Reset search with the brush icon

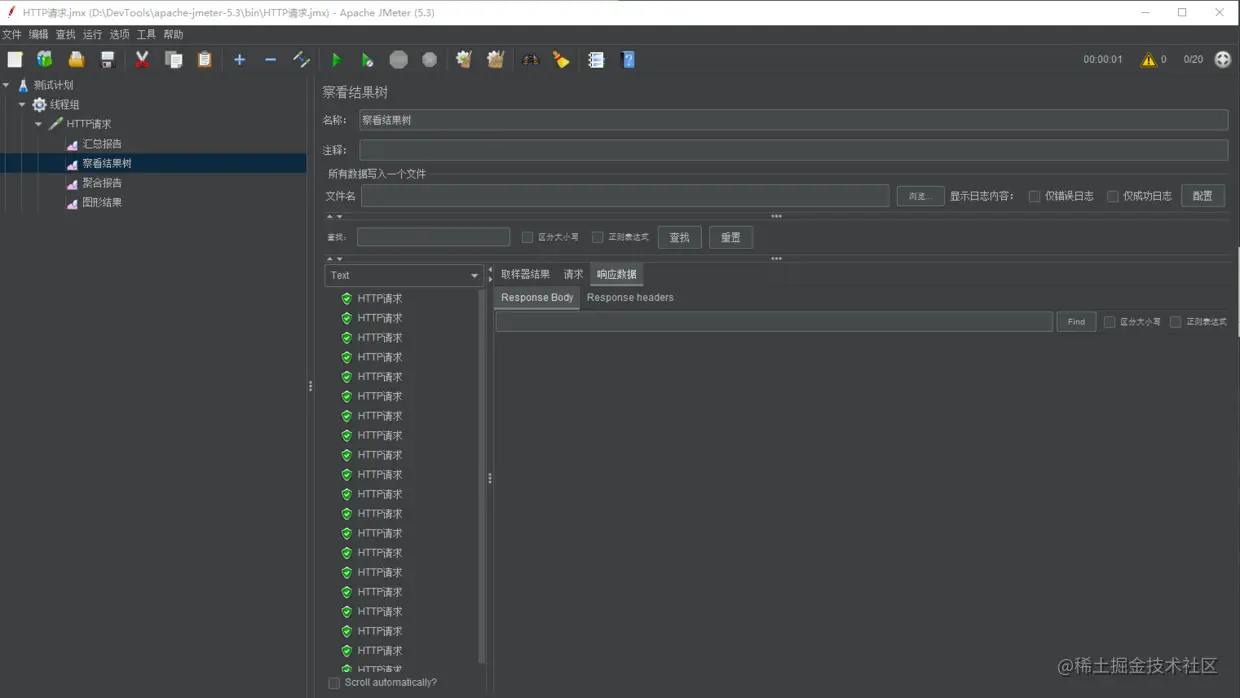point(561,60)
